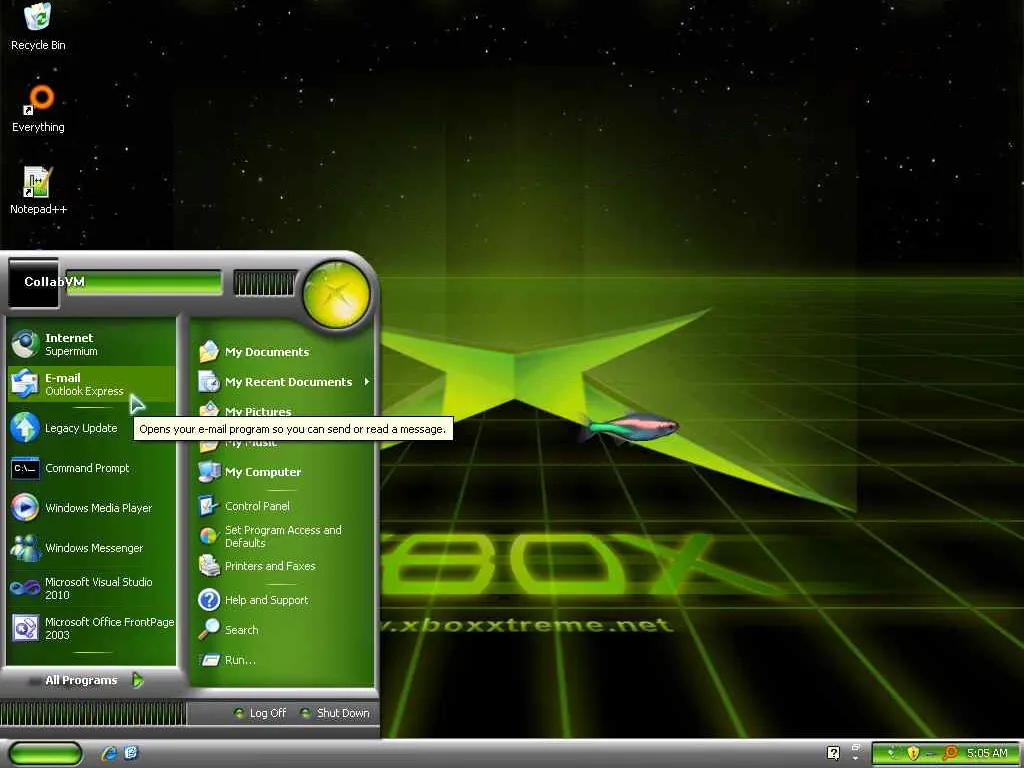Screen dimensions: 1024x768
Task: Open Microsoft Visual Studio 2010
Action: coord(91,588)
